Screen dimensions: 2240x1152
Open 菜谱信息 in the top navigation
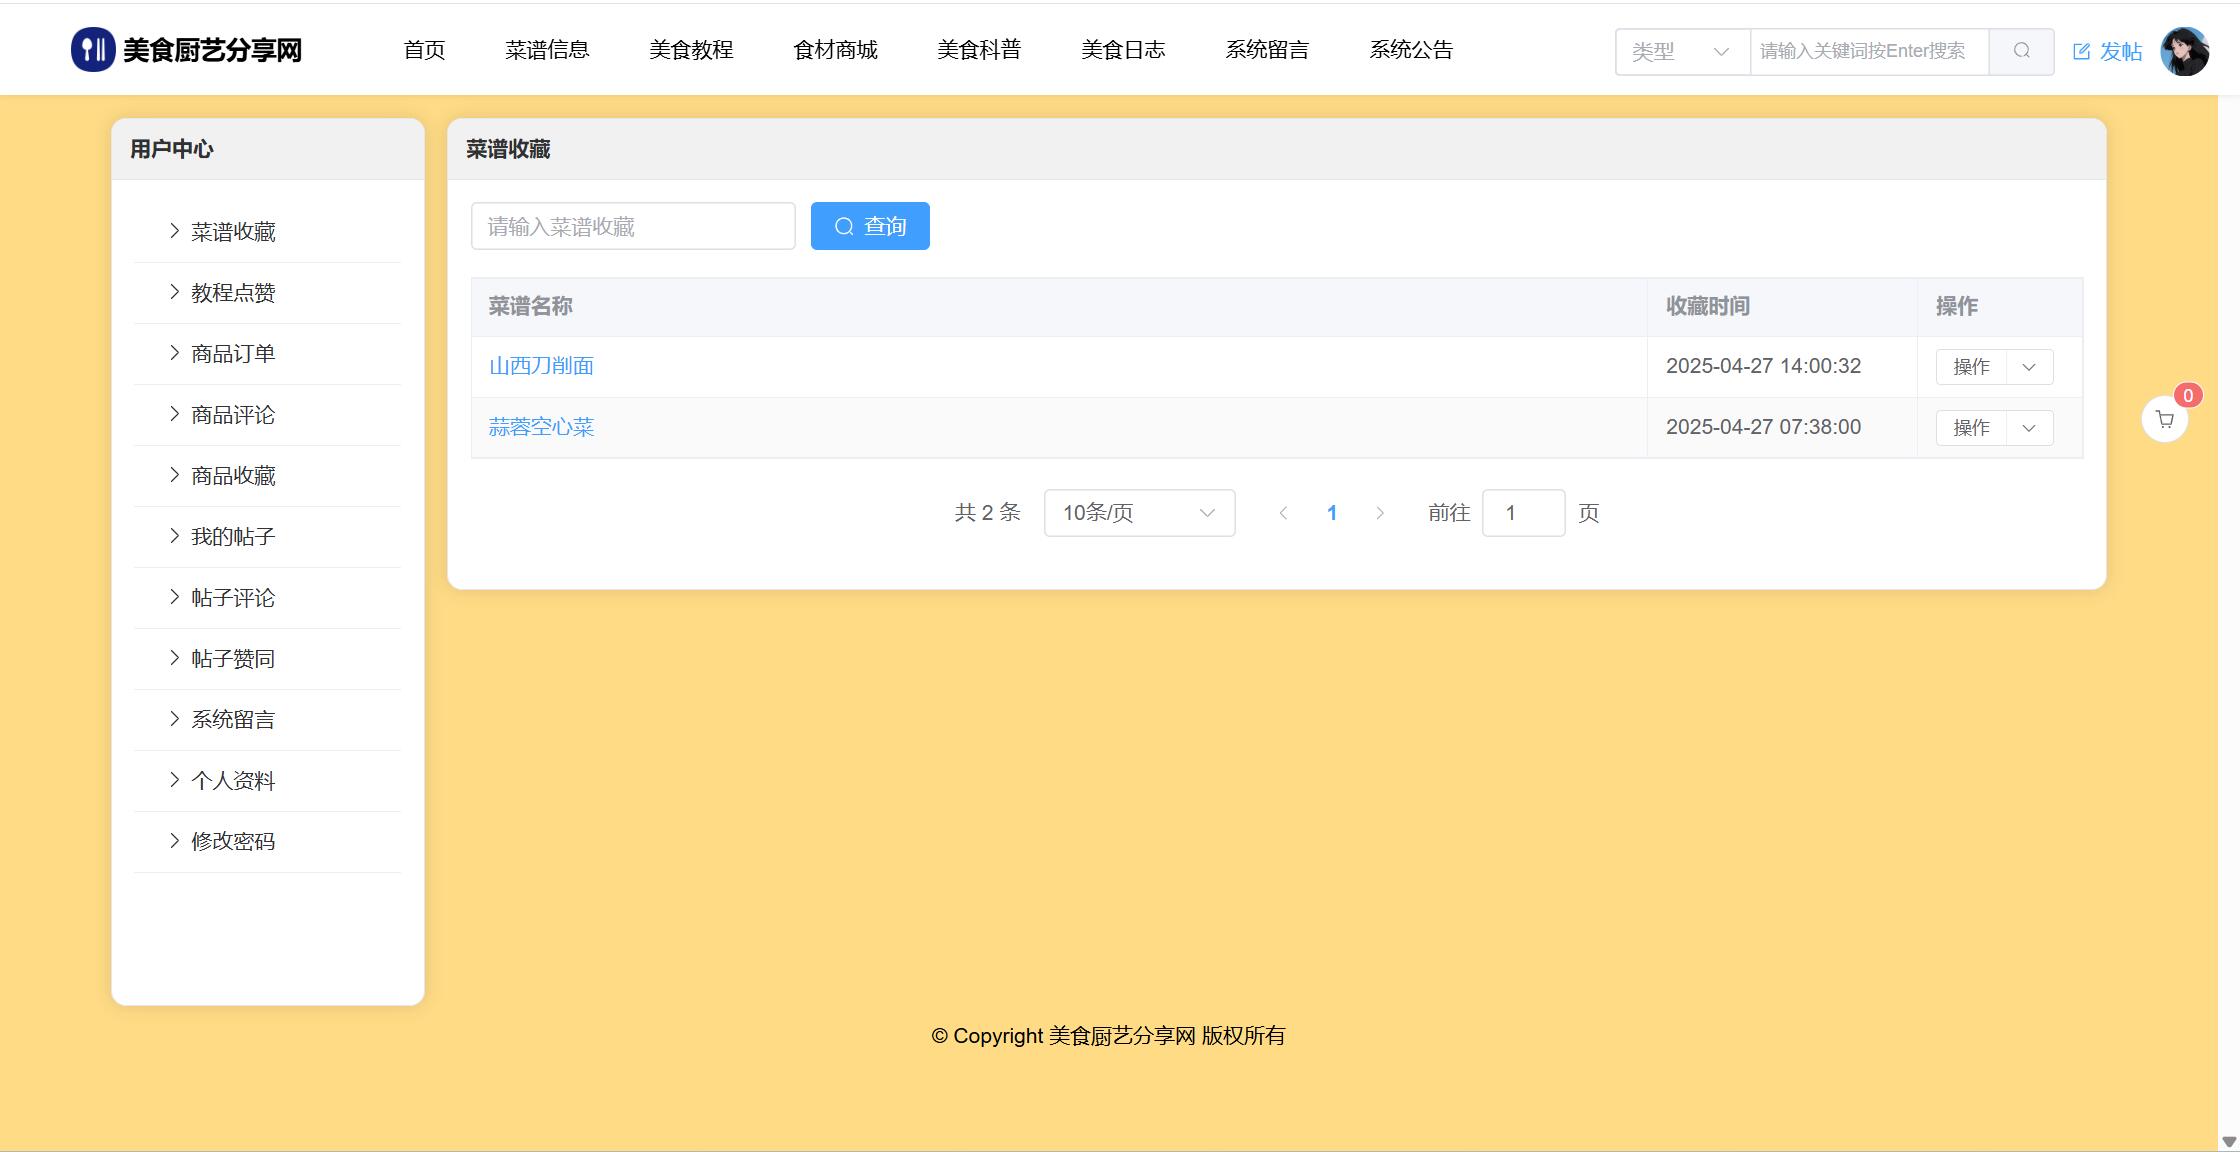tap(547, 50)
